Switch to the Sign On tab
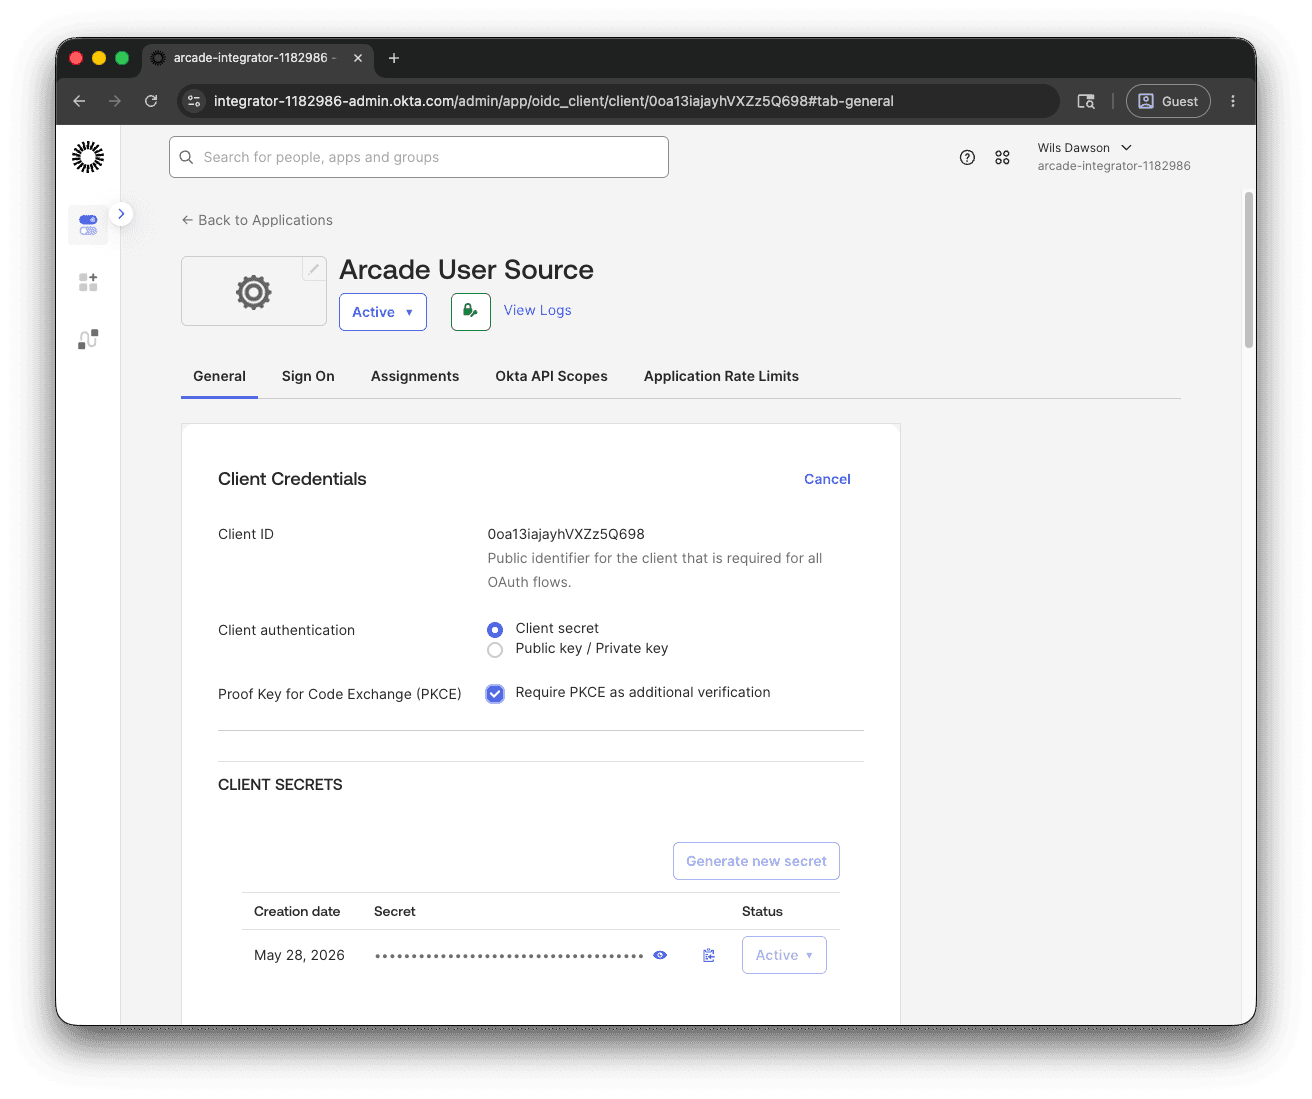The height and width of the screenshot is (1099, 1312). tap(308, 376)
